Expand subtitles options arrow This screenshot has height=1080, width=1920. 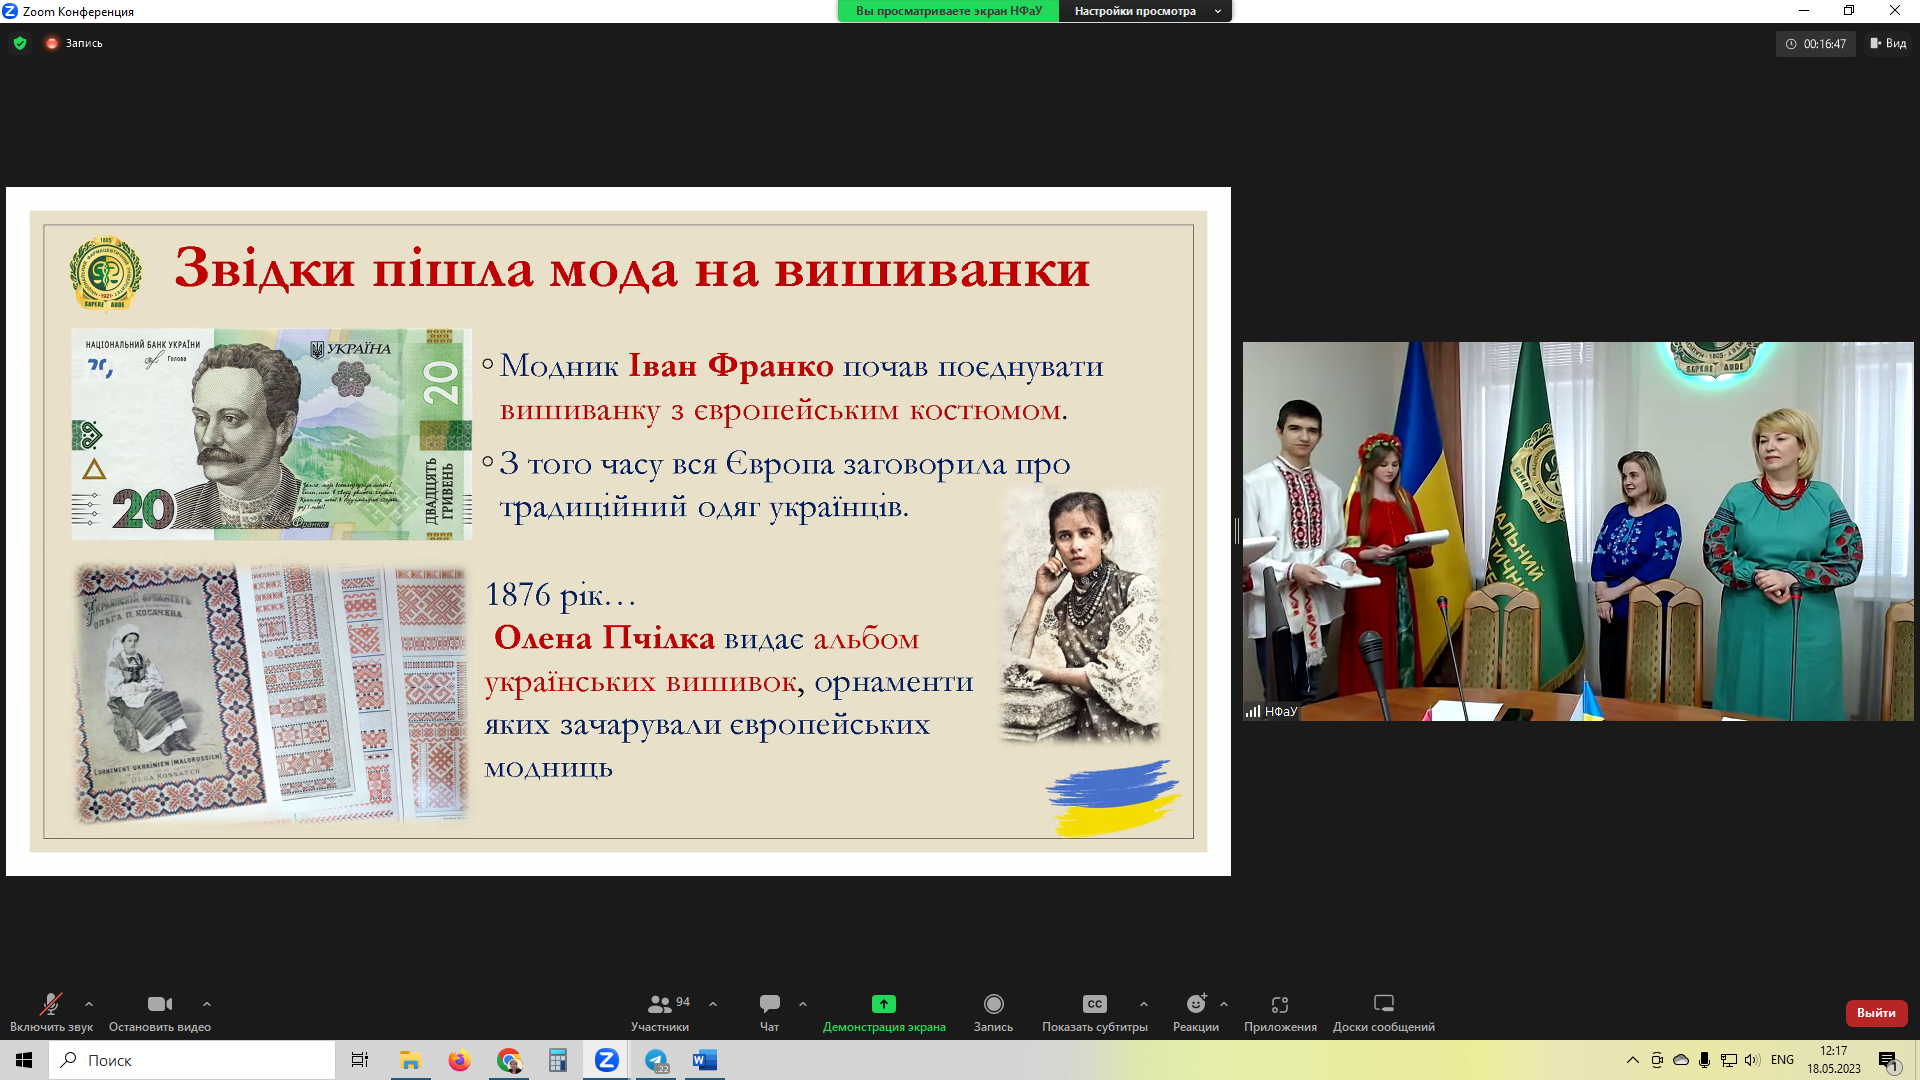click(1144, 1004)
